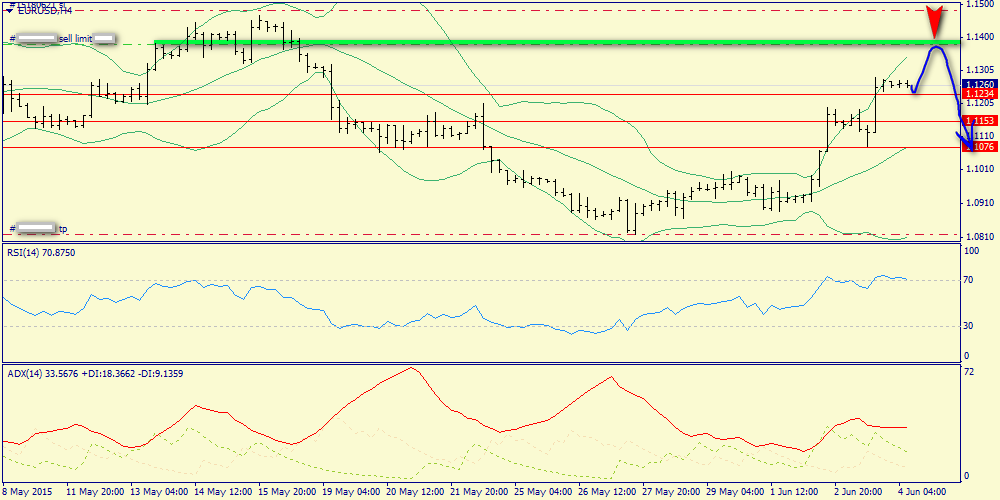Select the tp order level label
Image resolution: width=1000 pixels, height=500 pixels.
click(63, 228)
